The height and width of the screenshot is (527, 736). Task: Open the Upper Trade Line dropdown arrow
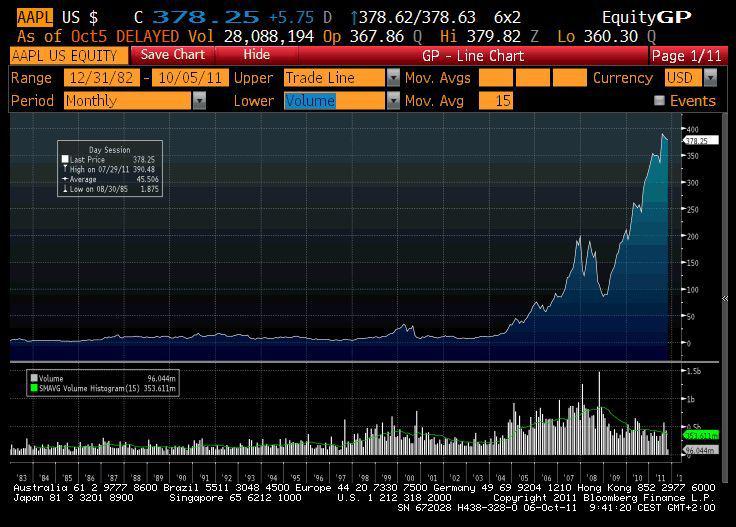click(x=393, y=77)
